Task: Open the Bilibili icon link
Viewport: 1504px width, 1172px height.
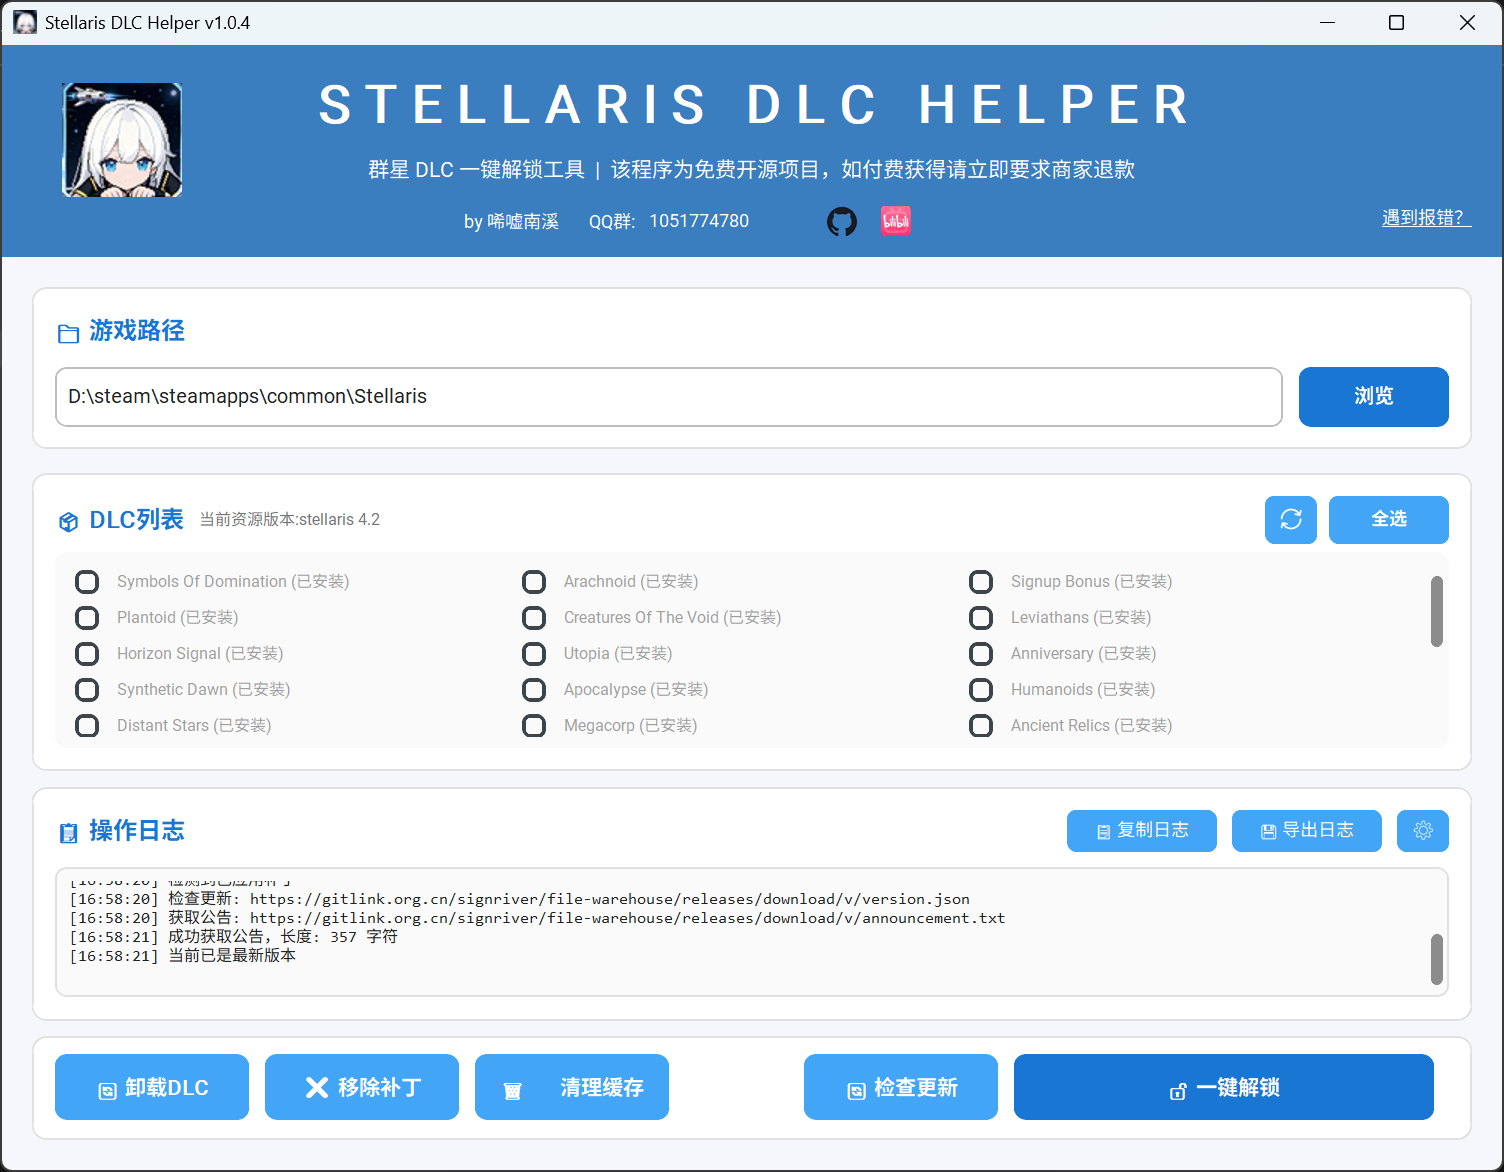Action: pos(896,221)
